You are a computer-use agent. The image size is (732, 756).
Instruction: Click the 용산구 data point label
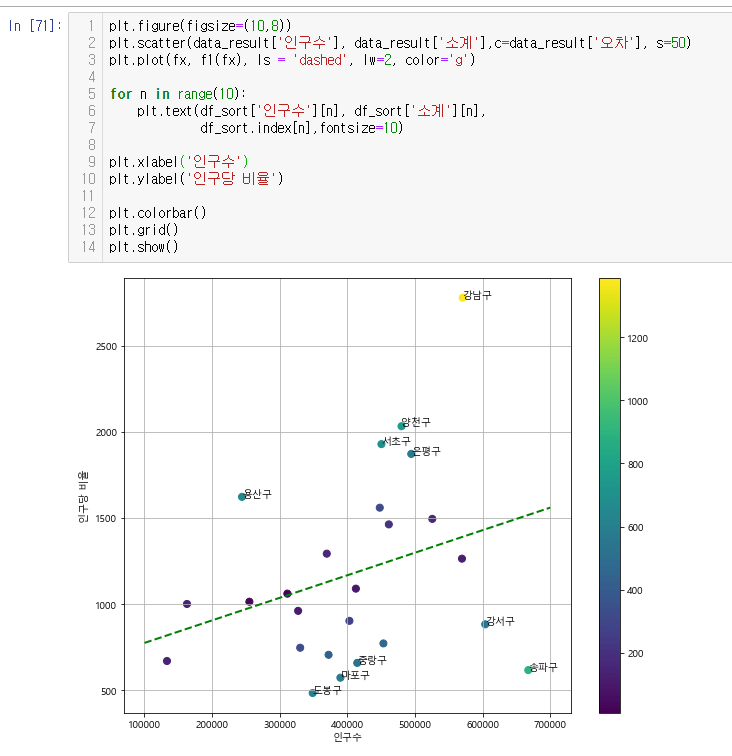pyautogui.click(x=257, y=494)
